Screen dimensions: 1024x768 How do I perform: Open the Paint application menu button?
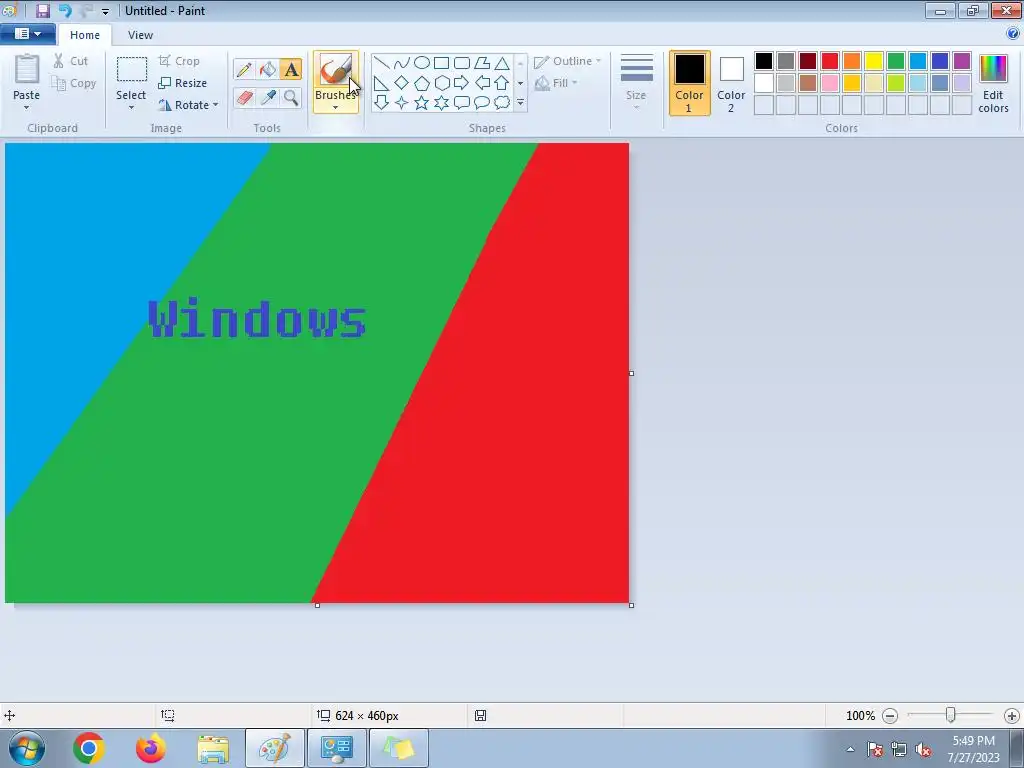click(x=27, y=34)
